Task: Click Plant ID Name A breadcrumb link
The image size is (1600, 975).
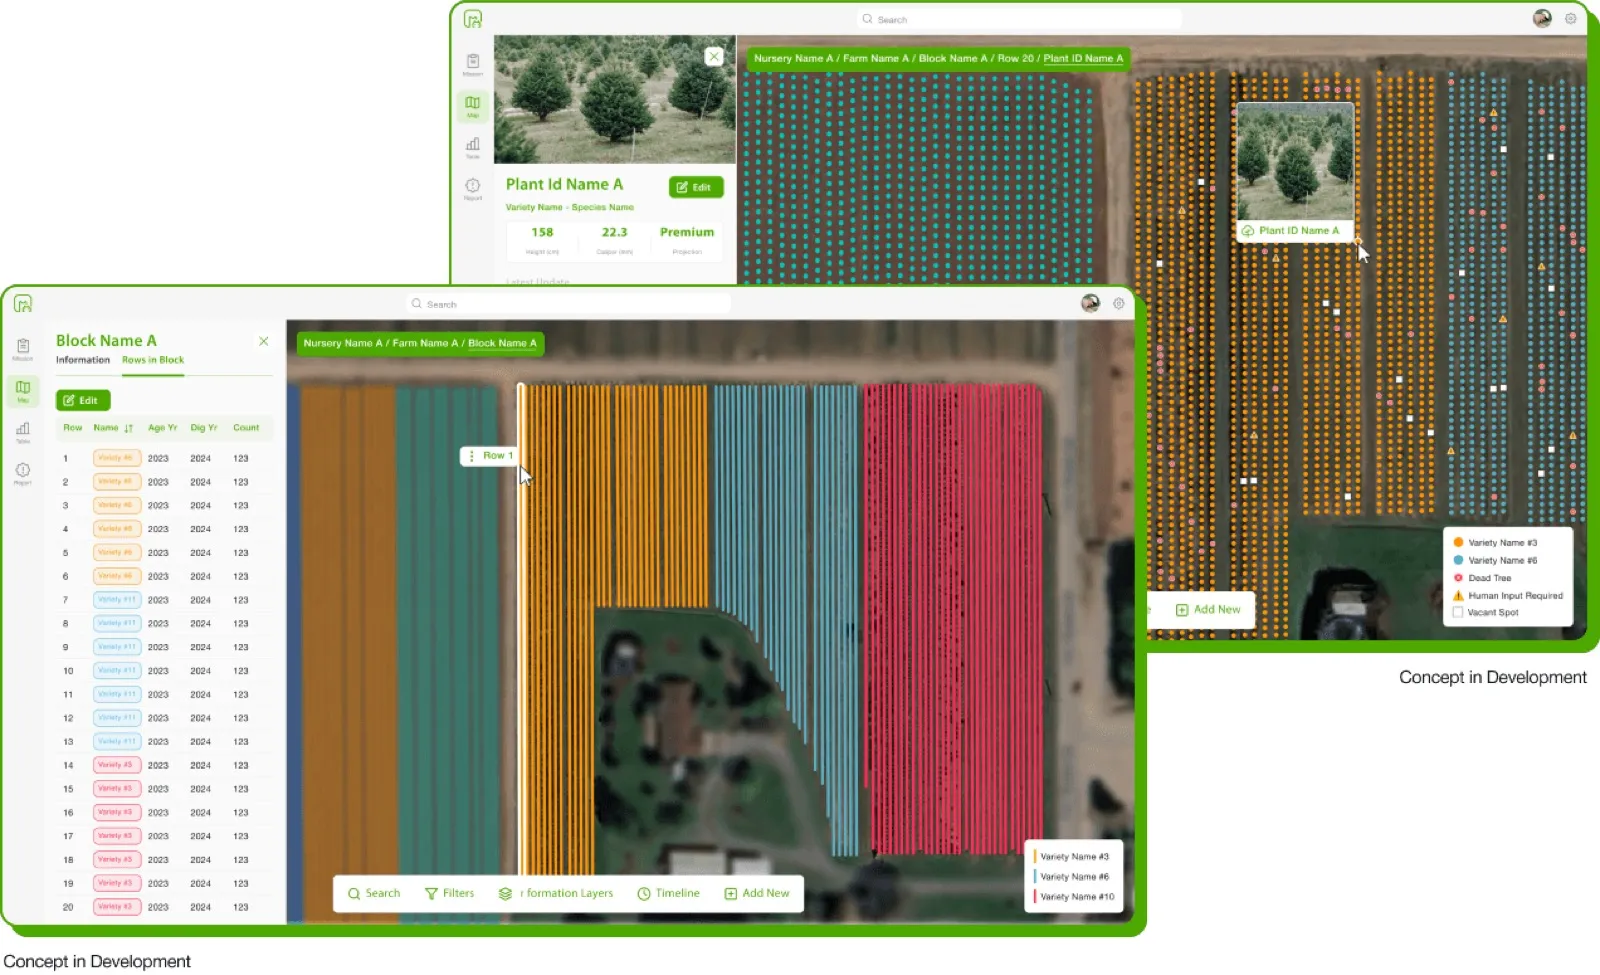Action: click(1083, 58)
